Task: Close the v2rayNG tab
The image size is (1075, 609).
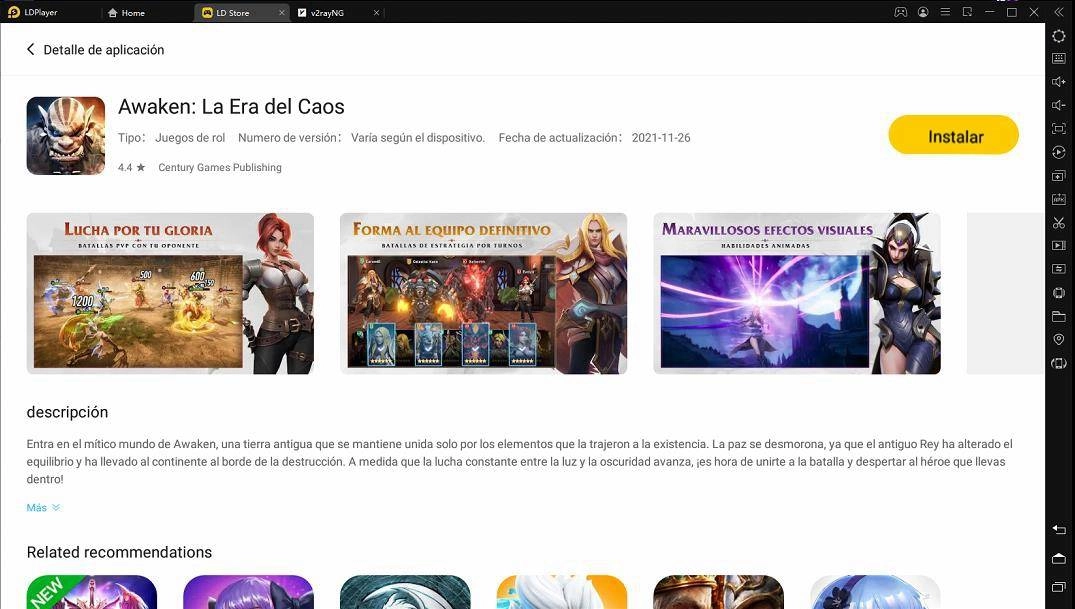Action: click(376, 12)
